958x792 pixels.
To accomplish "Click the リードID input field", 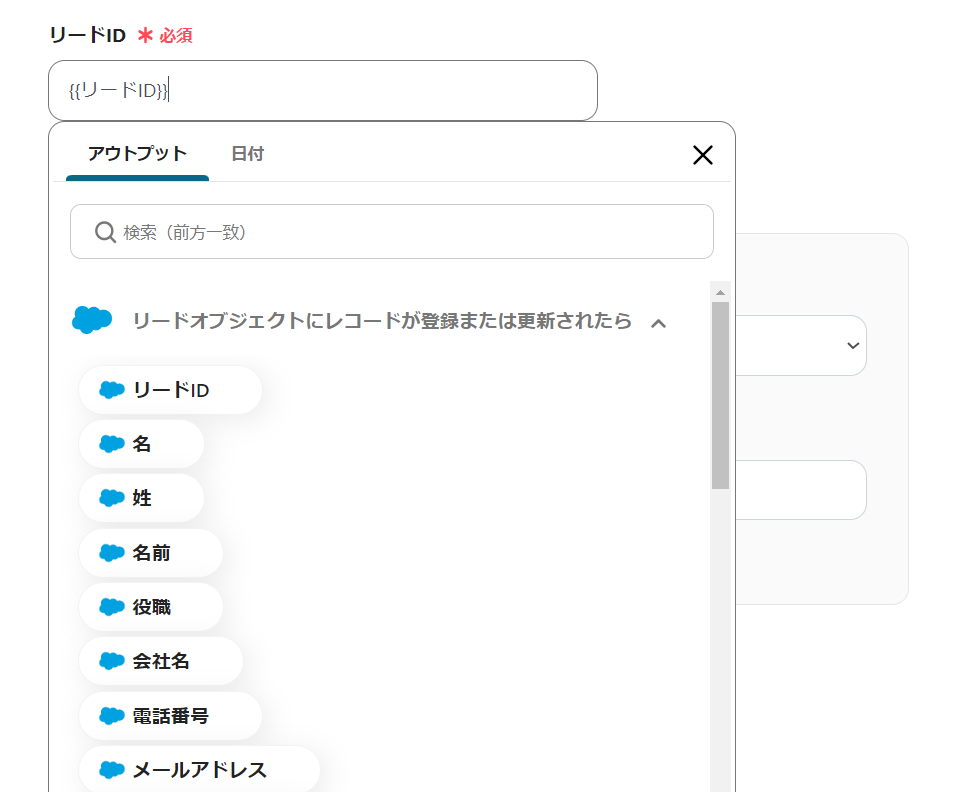I will tap(380, 91).
